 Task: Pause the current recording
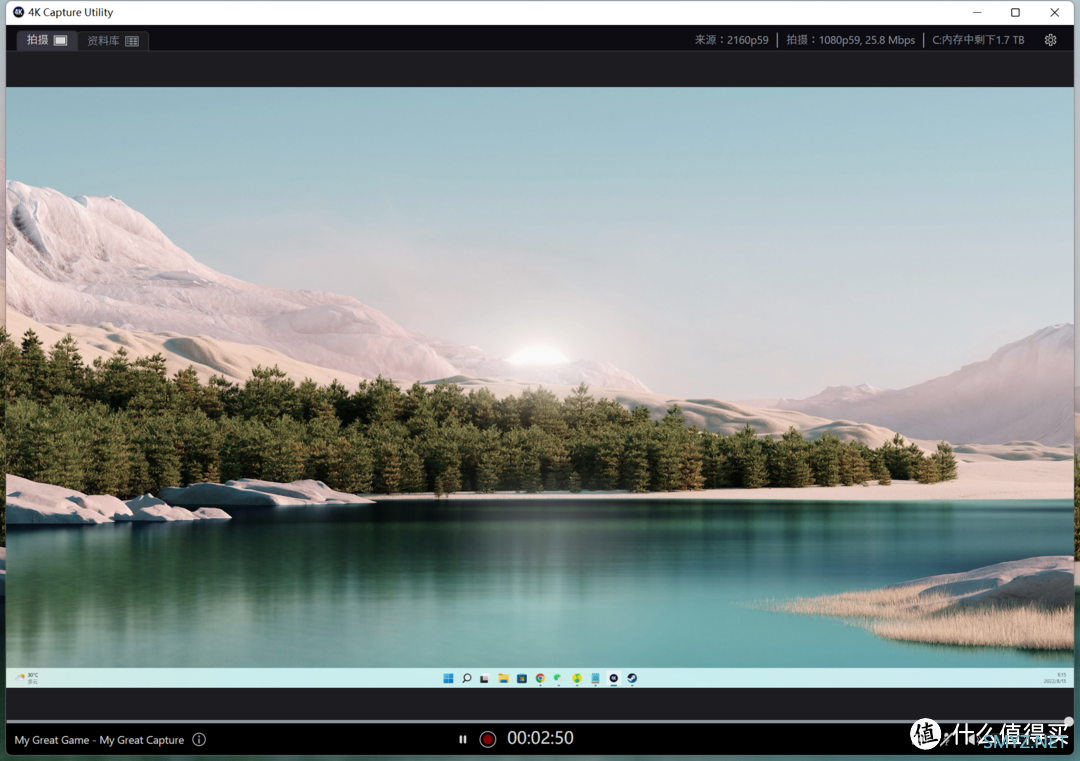coord(462,739)
